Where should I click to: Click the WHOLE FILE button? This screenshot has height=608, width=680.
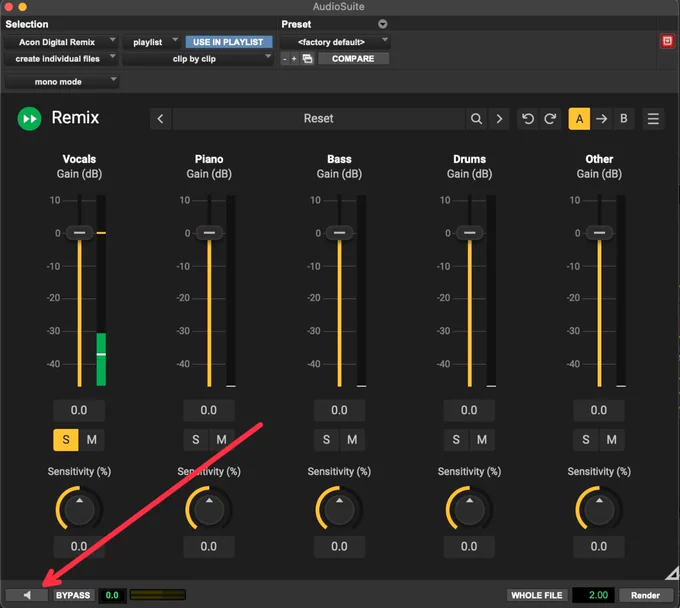[536, 595]
